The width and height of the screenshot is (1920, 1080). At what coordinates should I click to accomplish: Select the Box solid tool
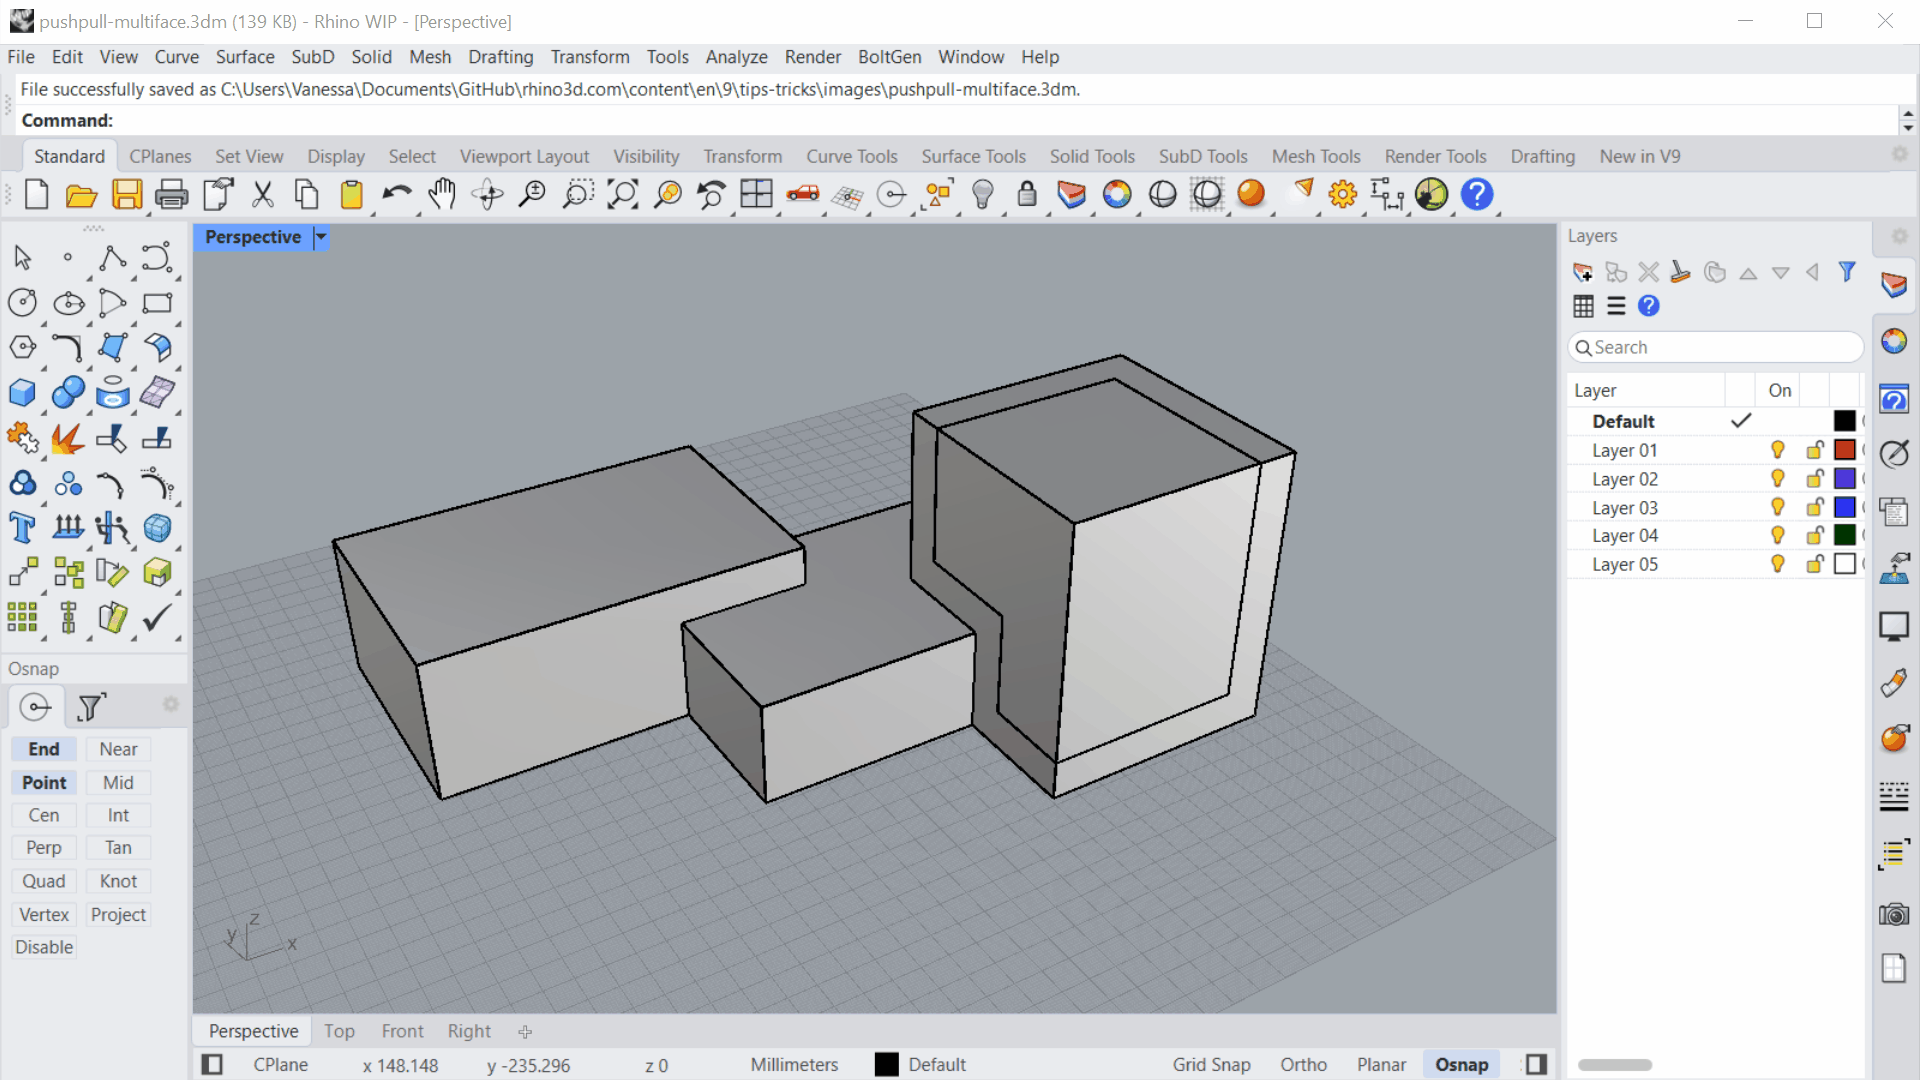22,393
